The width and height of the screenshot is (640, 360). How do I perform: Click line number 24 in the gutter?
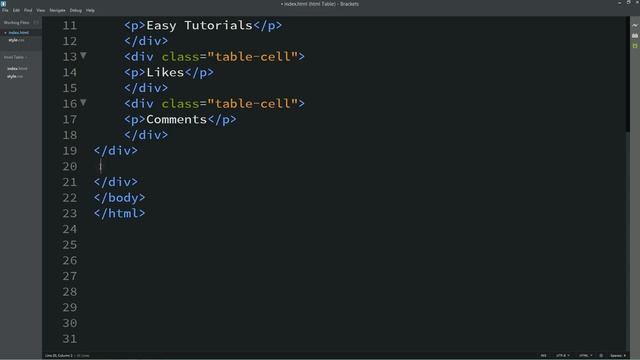[69, 229]
